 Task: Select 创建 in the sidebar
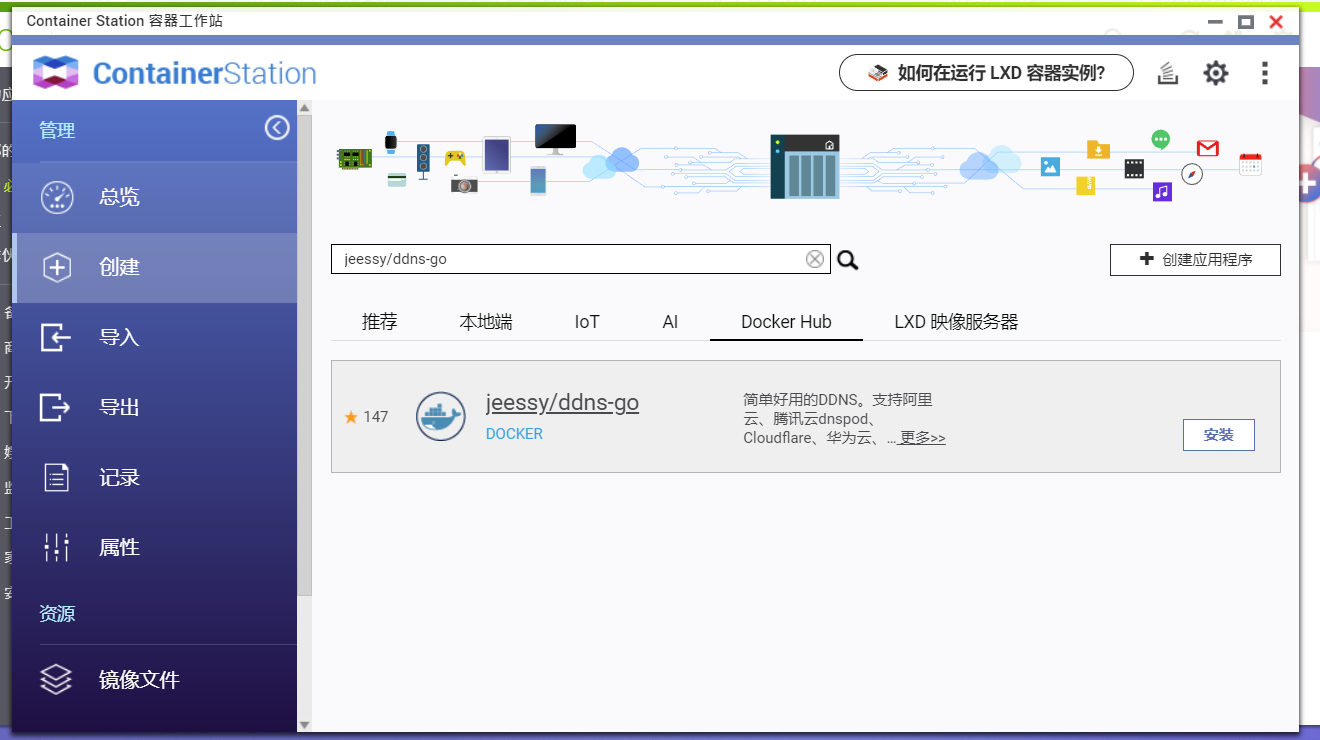[155, 267]
